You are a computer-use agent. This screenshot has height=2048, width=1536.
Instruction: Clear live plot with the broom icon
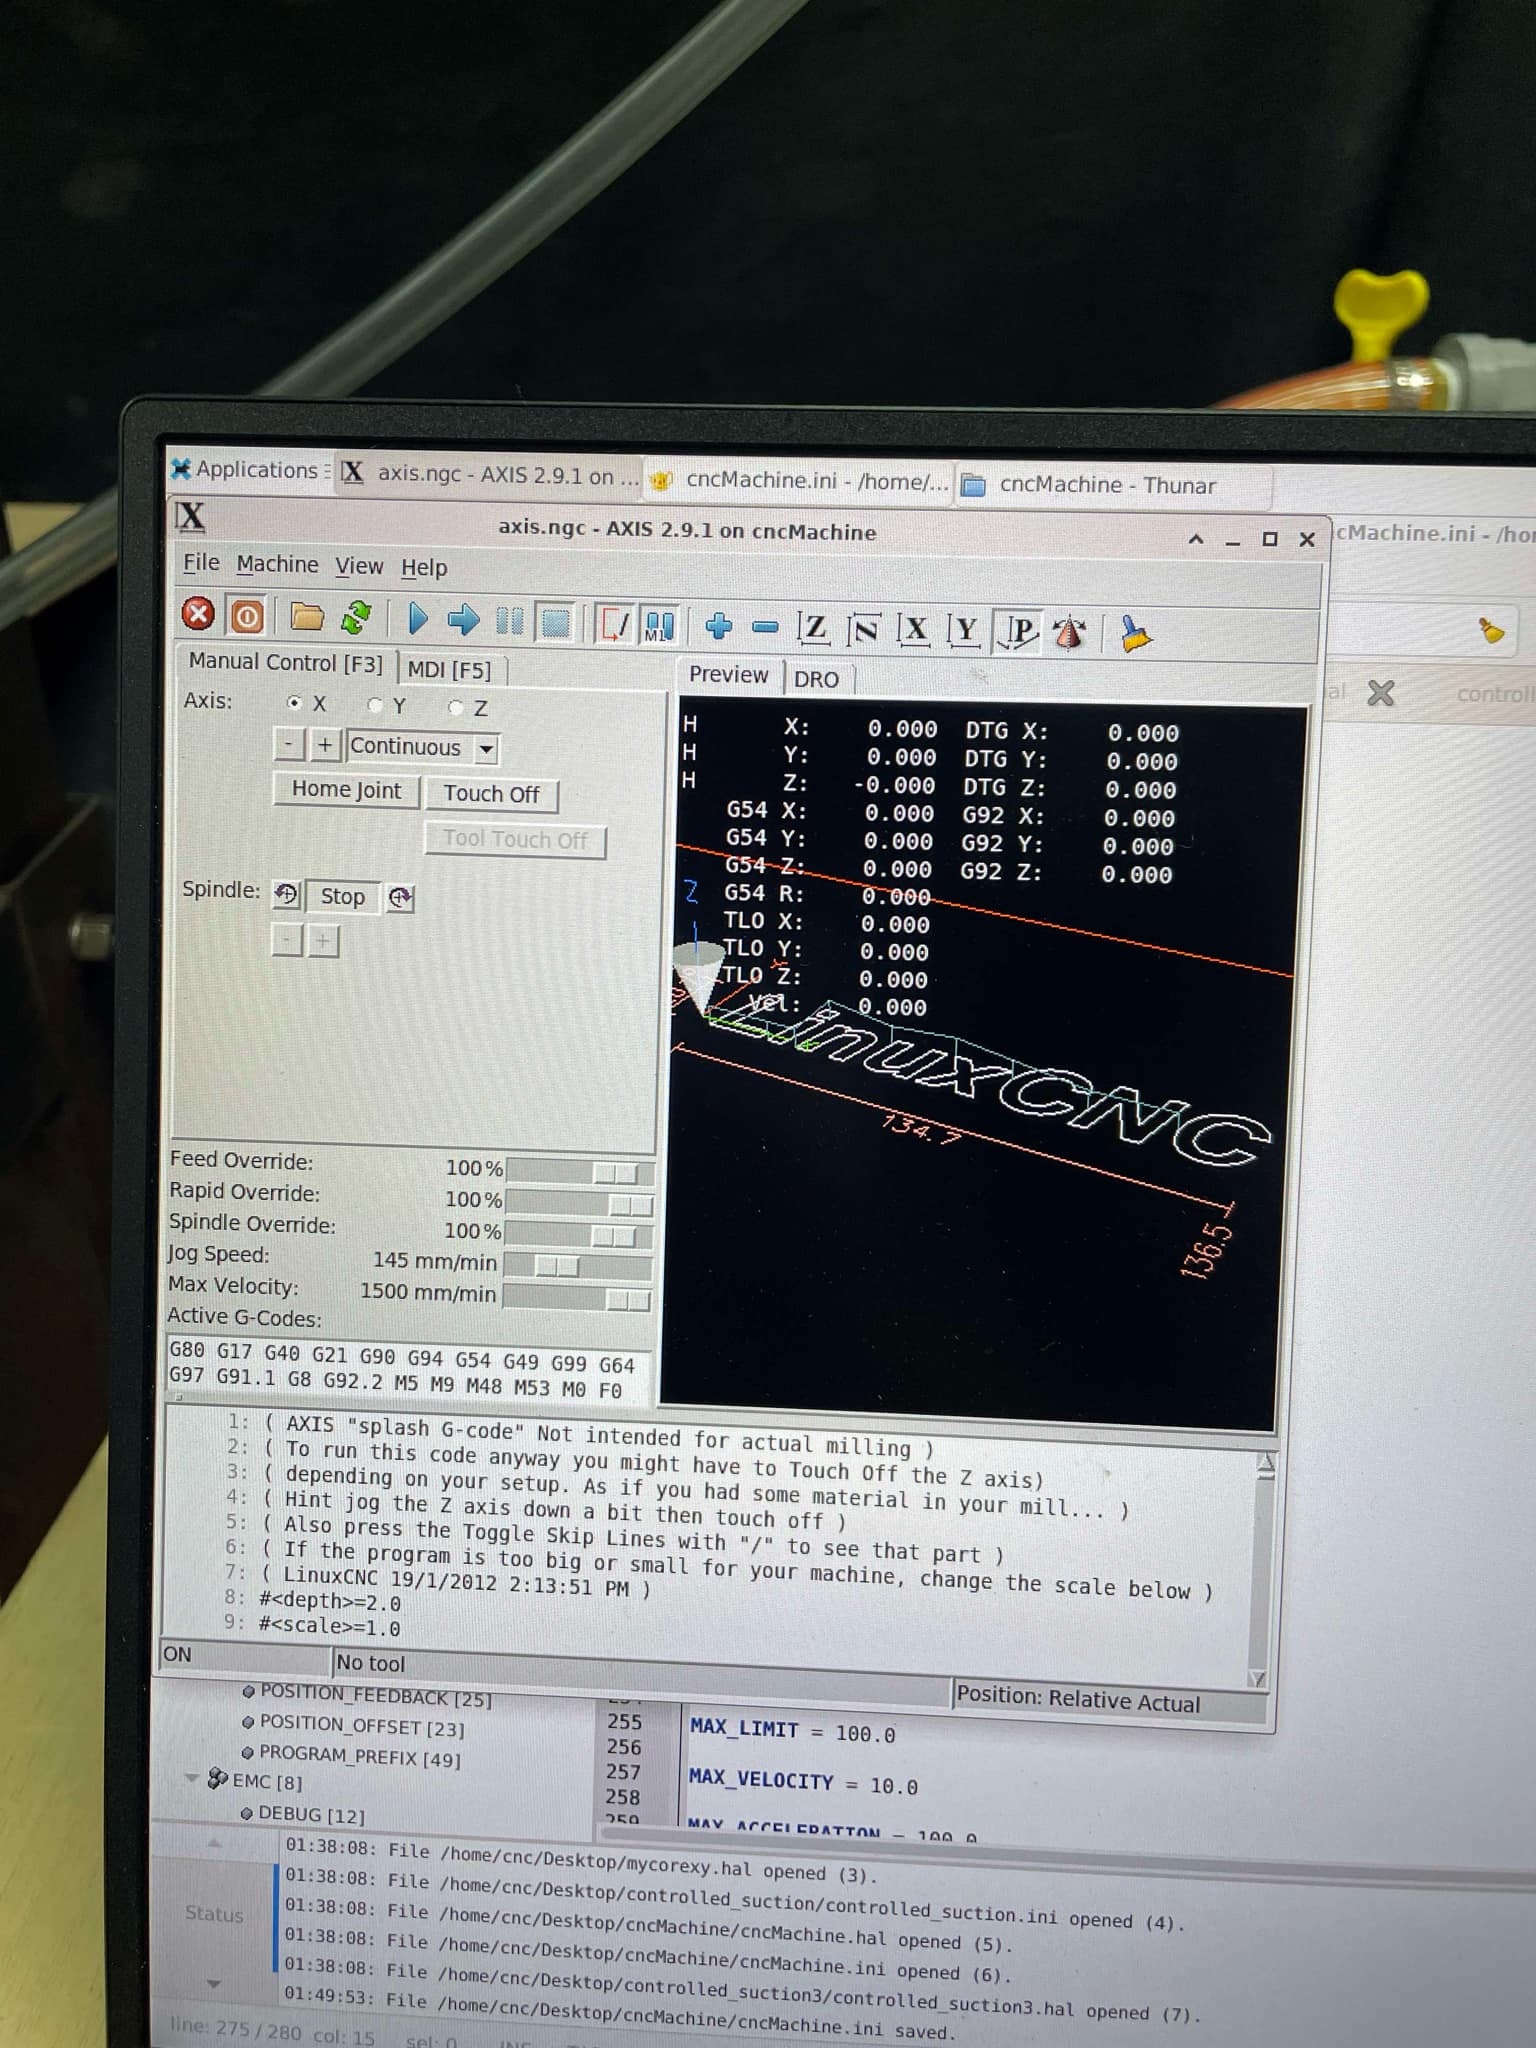(1134, 635)
